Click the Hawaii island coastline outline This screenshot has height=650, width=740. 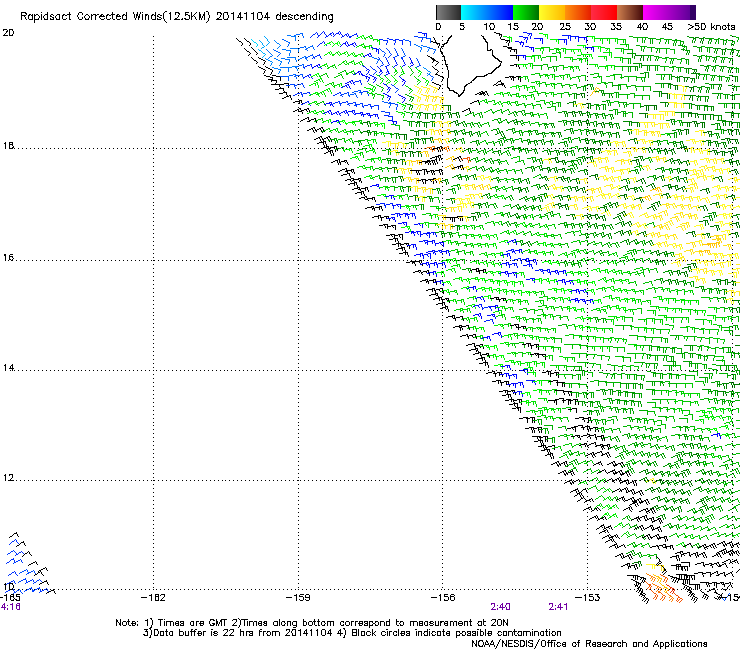[472, 65]
